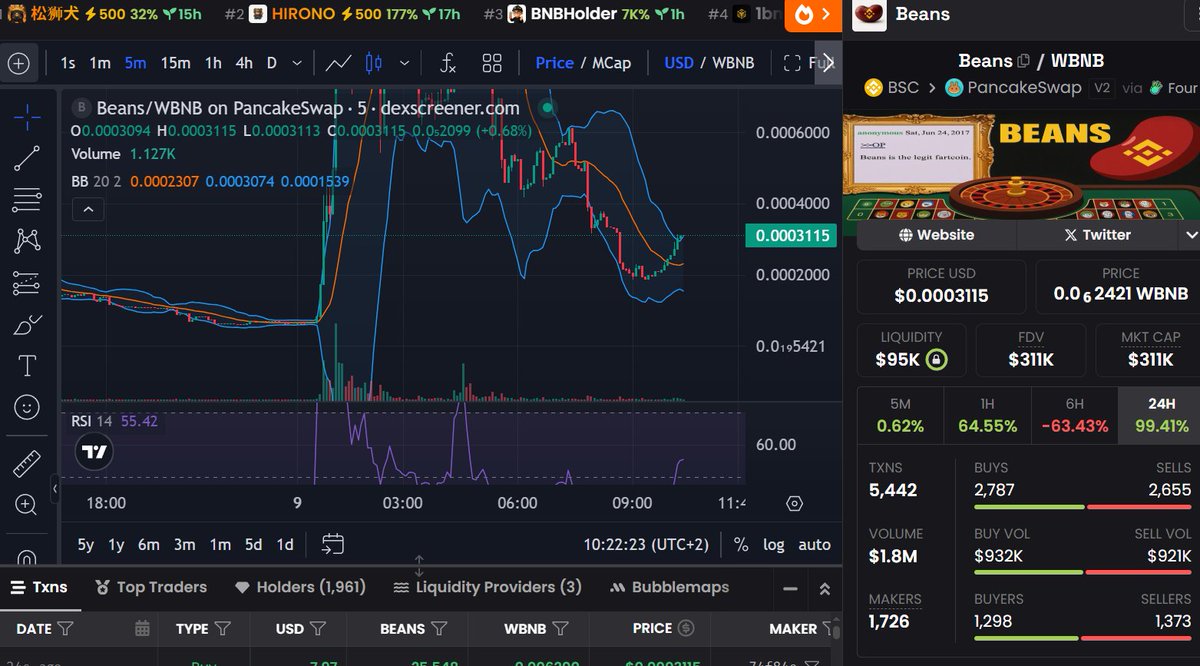Open the candlestick chart style selector

(x=374, y=63)
